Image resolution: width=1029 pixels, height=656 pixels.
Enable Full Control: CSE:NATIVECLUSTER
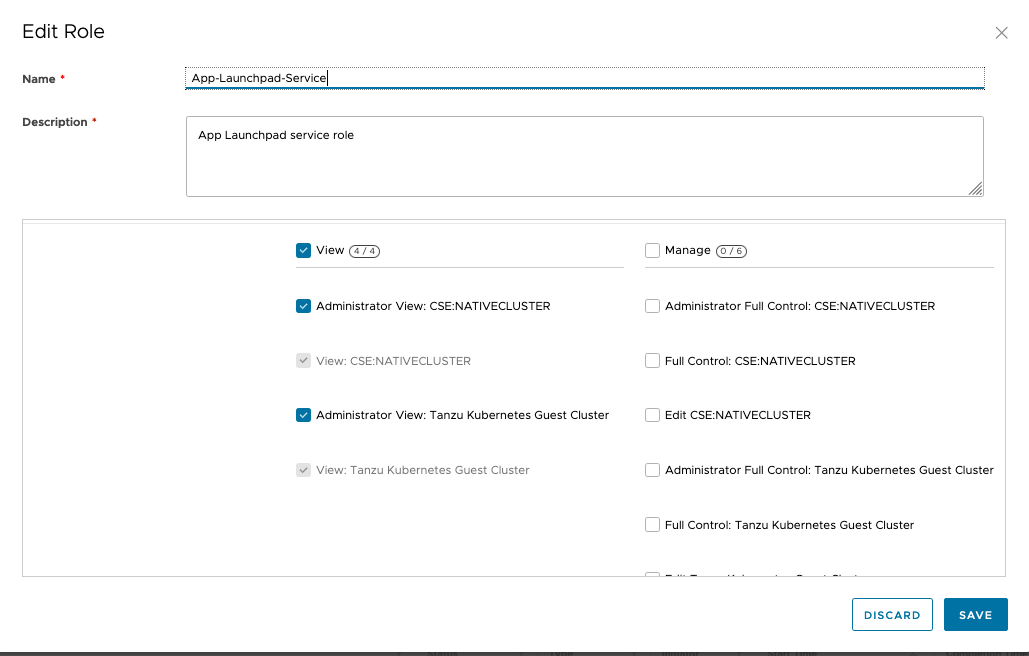[653, 361]
